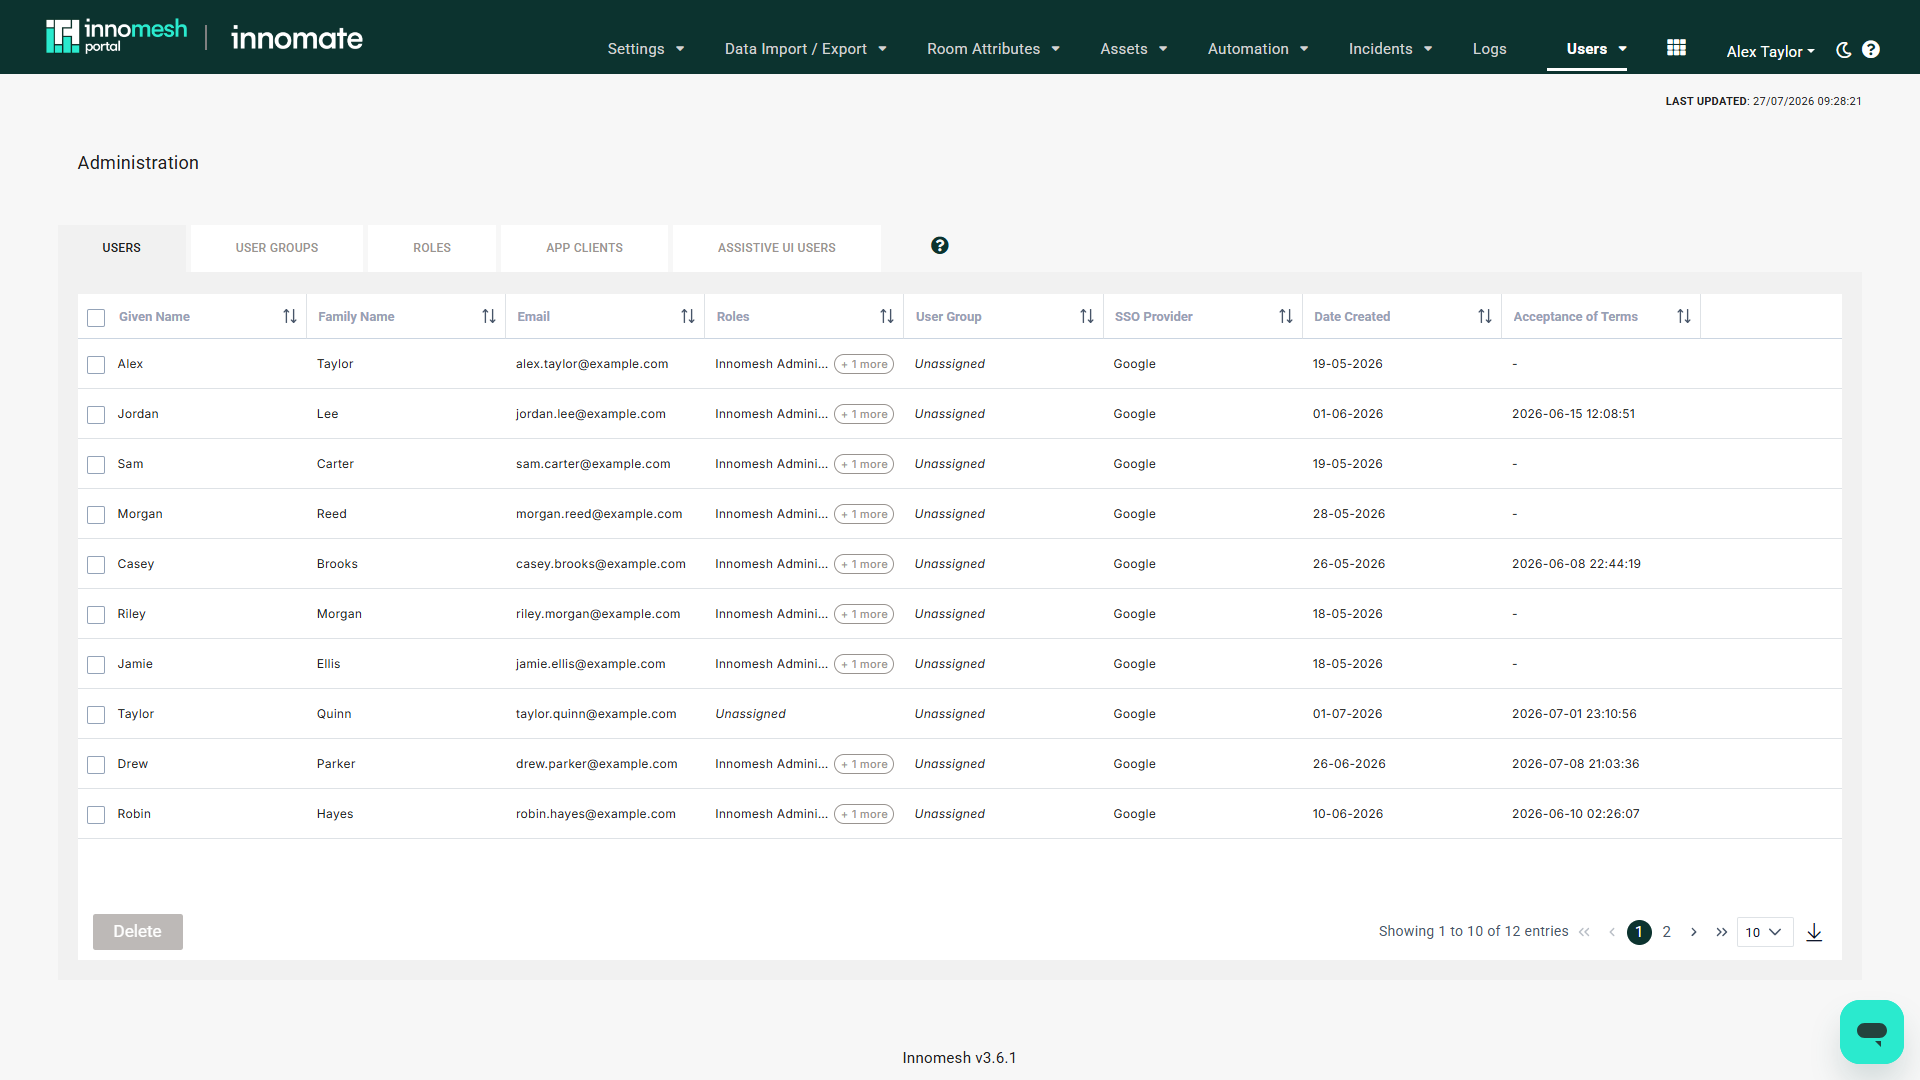Click the Innomesh portal logo
Viewport: 1920px width, 1080px height.
coord(116,36)
